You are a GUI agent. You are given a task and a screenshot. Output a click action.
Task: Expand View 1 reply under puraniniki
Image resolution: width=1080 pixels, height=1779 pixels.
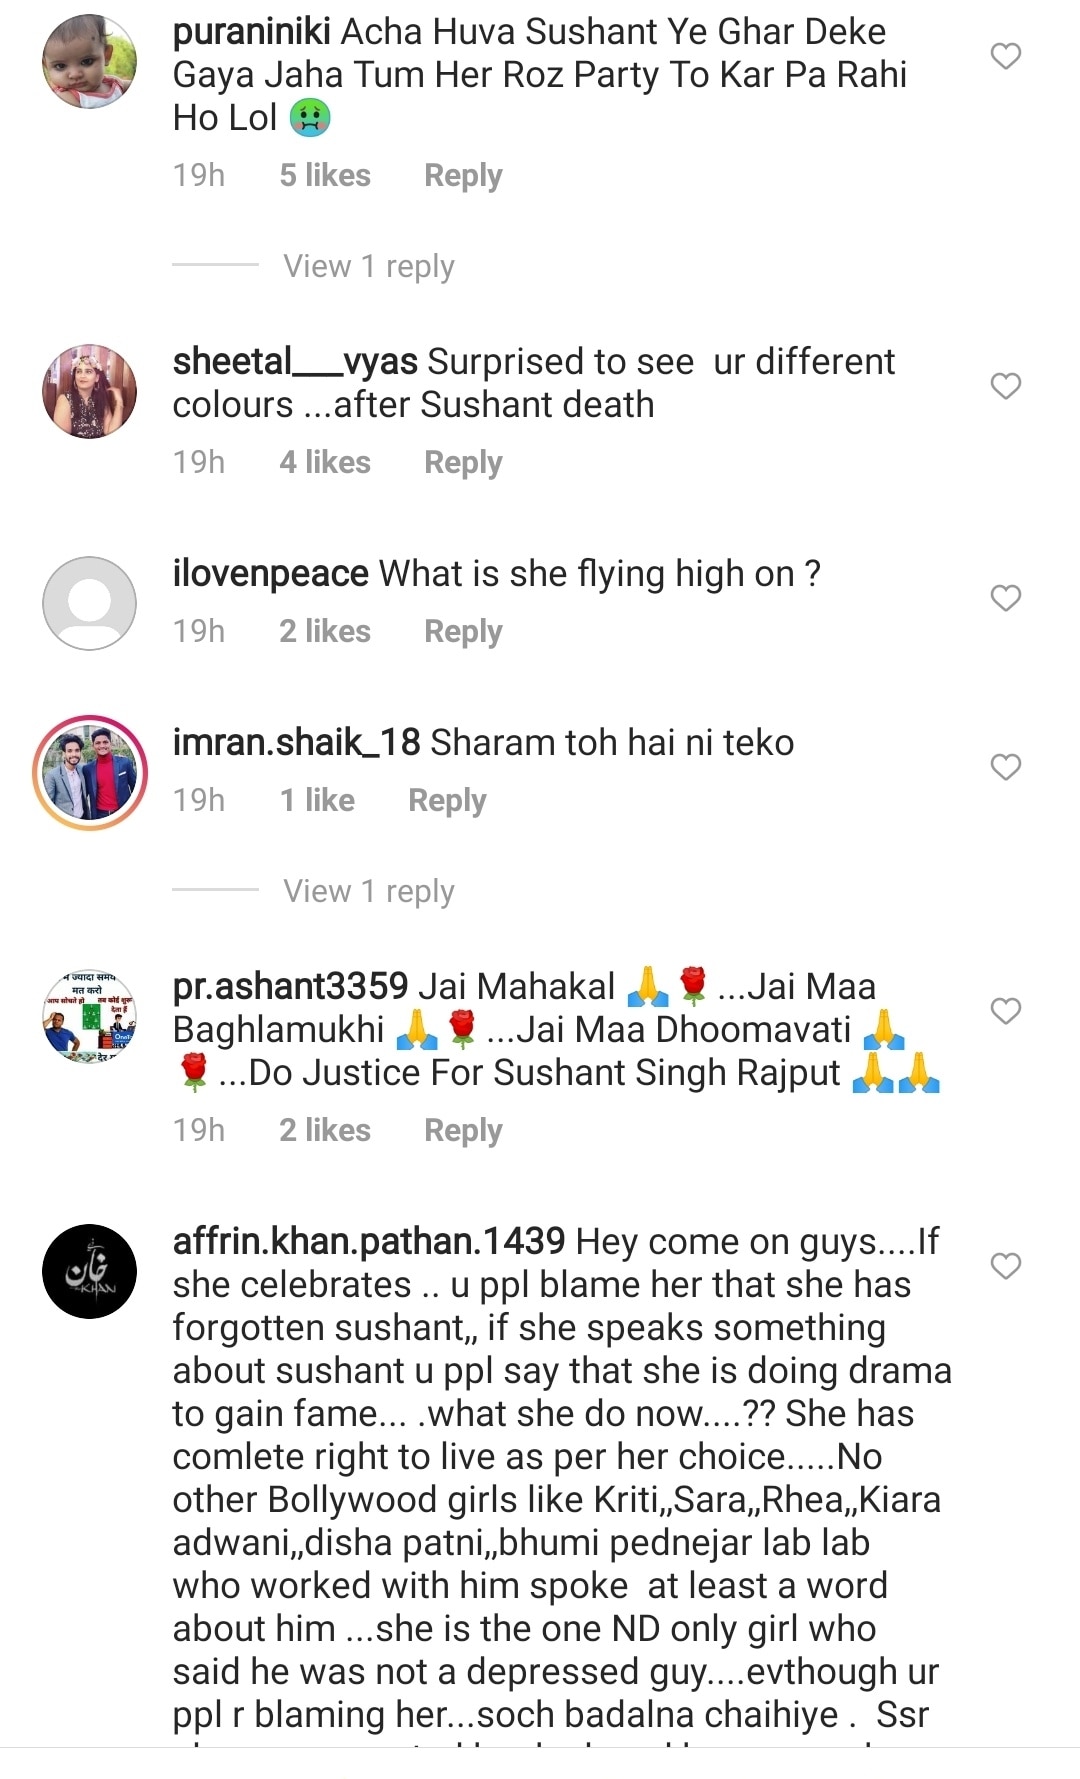[369, 266]
